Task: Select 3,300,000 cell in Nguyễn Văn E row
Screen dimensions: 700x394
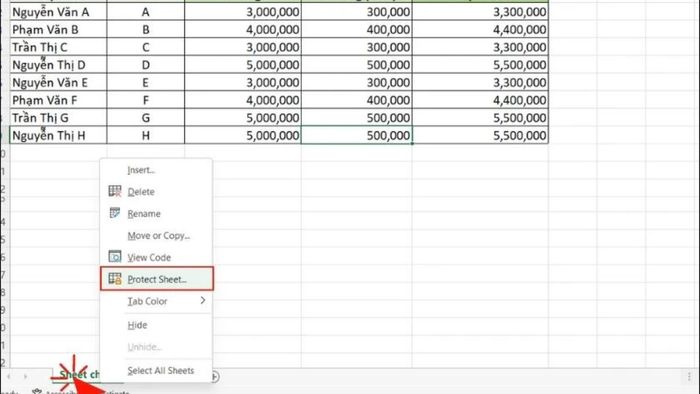Action: click(x=480, y=83)
